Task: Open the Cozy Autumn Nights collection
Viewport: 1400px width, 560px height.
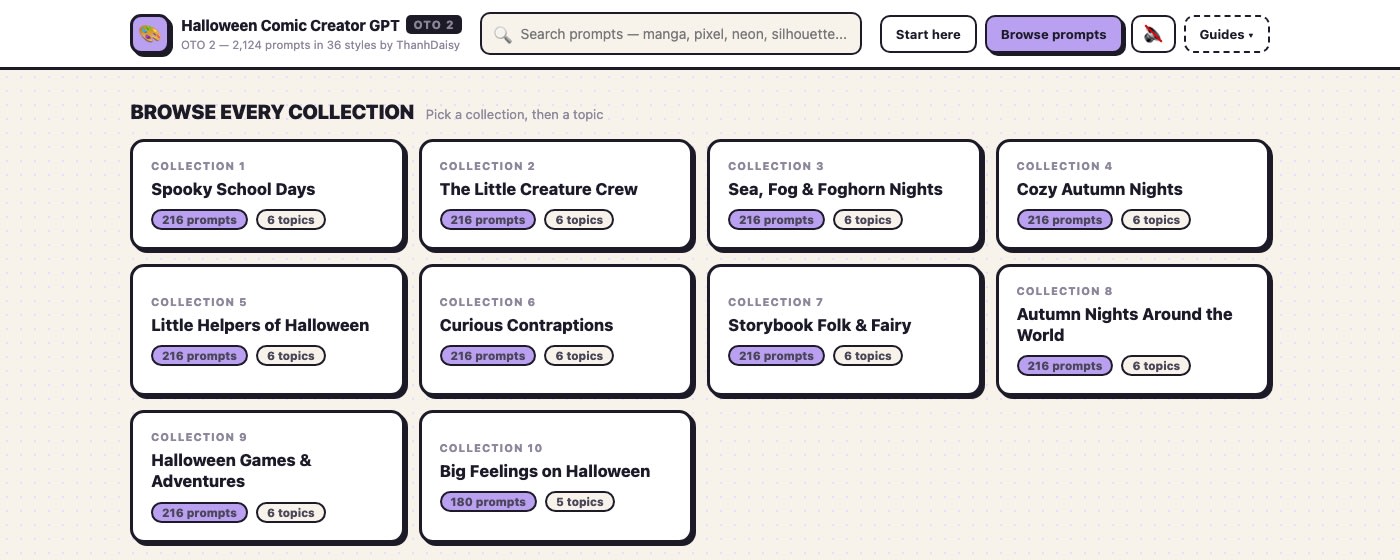Action: pyautogui.click(x=1133, y=194)
